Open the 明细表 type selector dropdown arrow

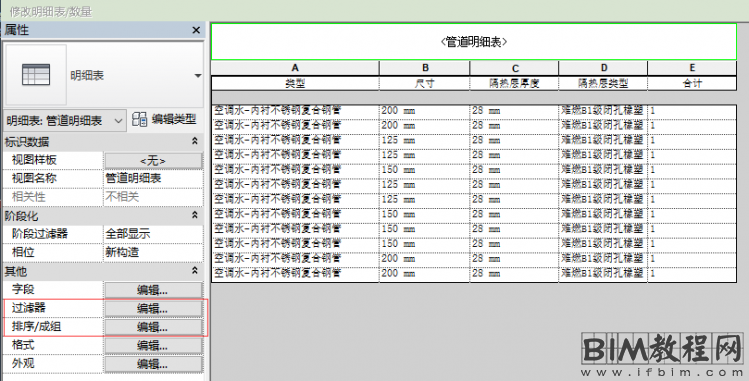point(197,75)
